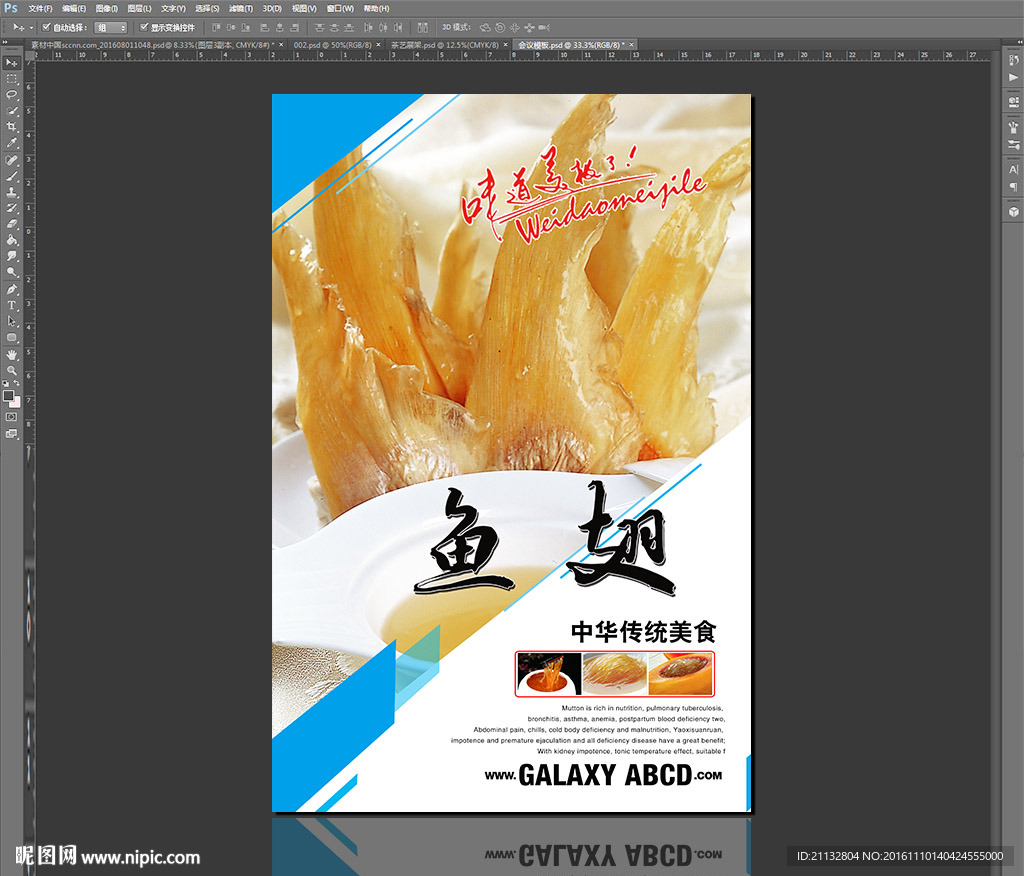The image size is (1024, 876).
Task: Open the 文字(Y) menu
Action: 173,8
